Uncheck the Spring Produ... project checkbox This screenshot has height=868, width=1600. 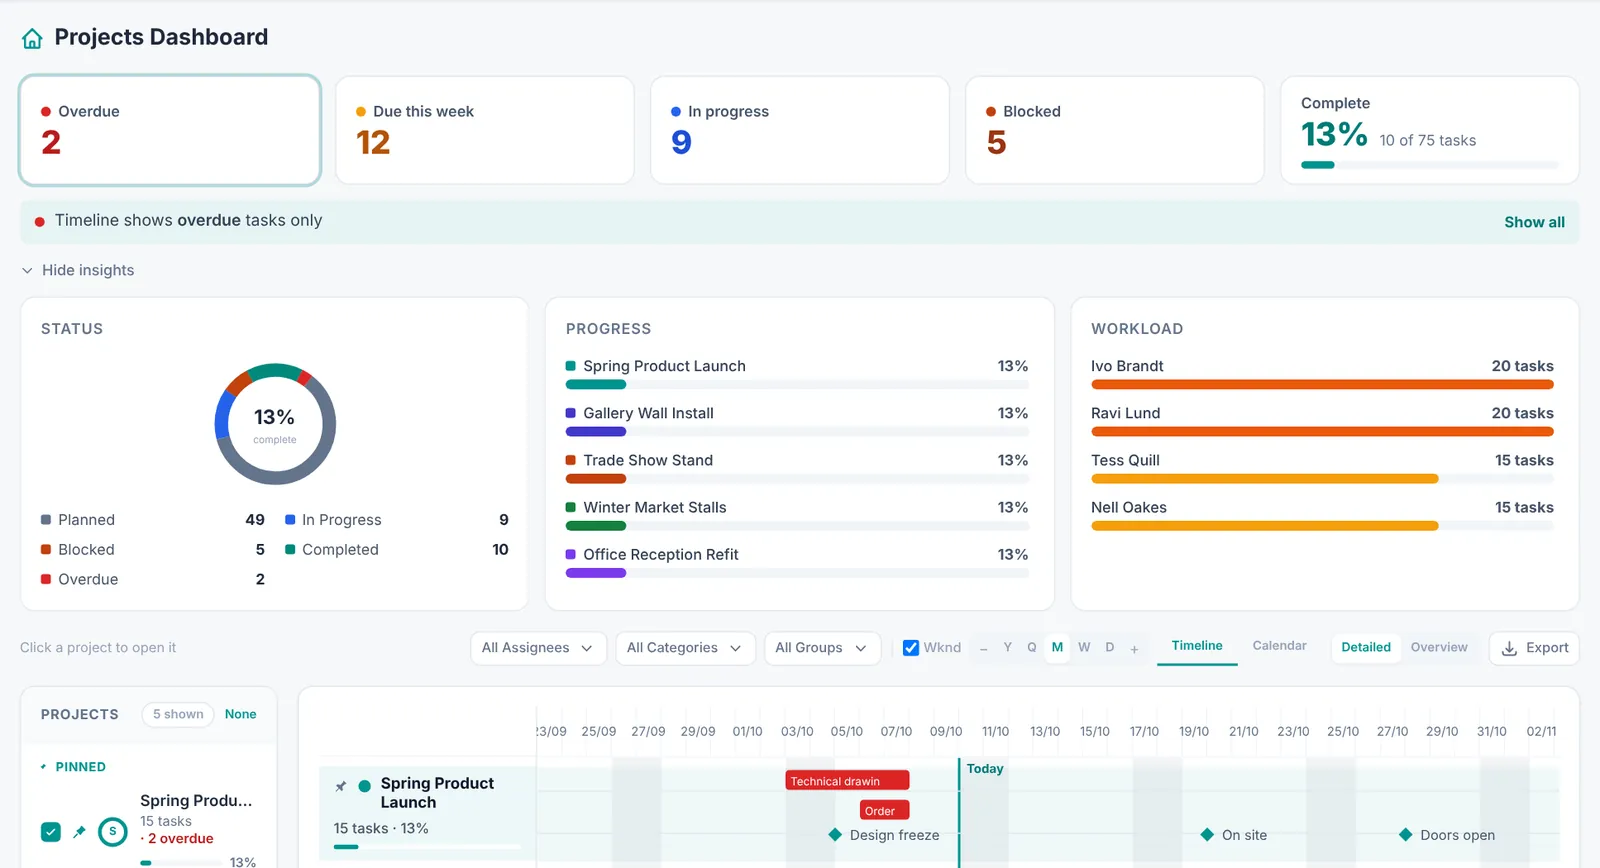coord(51,831)
